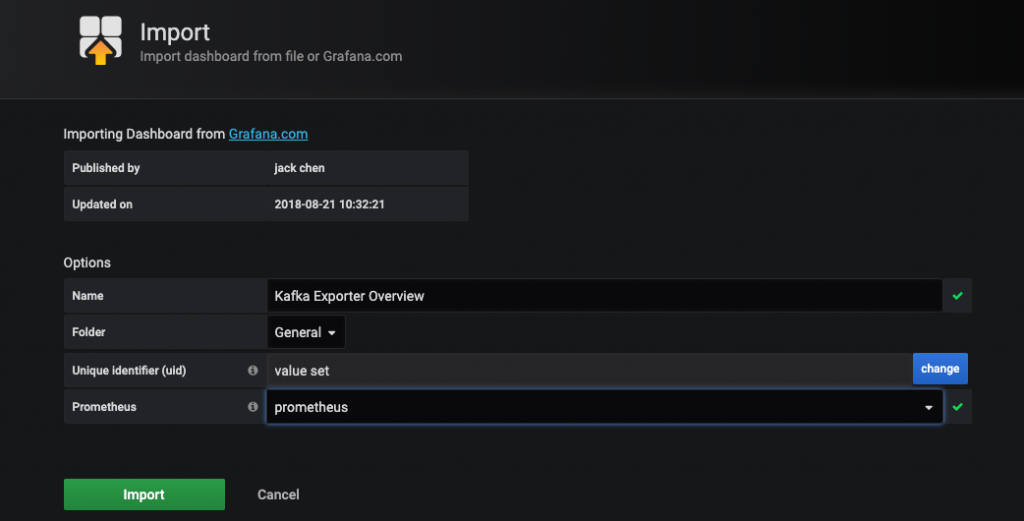Click the 'Import dashboard from file or Grafana.com' subtitle

(270, 56)
